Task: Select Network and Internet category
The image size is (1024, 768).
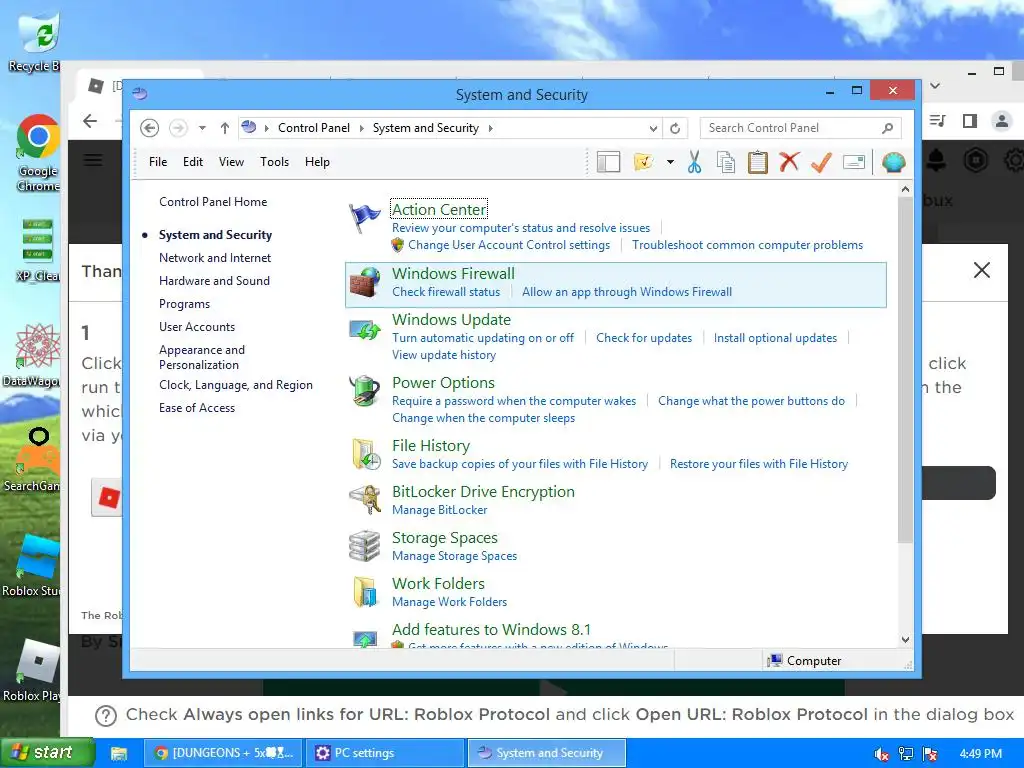Action: click(215, 258)
